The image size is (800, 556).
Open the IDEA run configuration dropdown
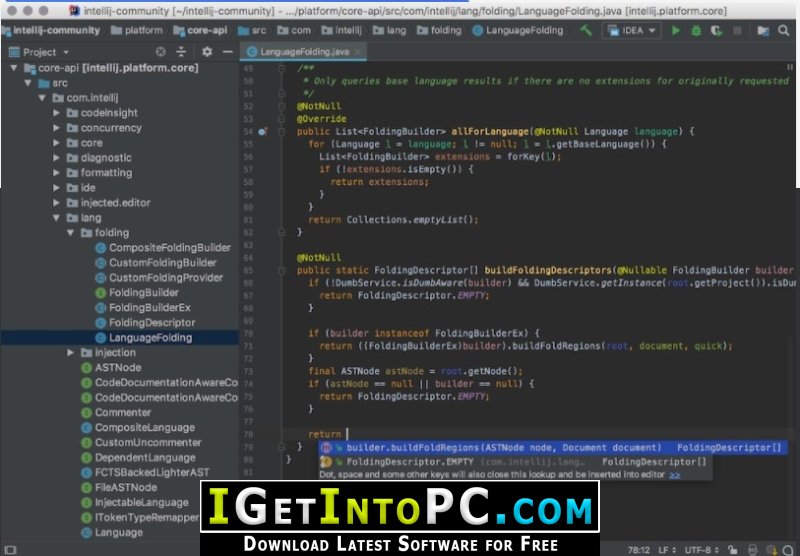tap(632, 31)
